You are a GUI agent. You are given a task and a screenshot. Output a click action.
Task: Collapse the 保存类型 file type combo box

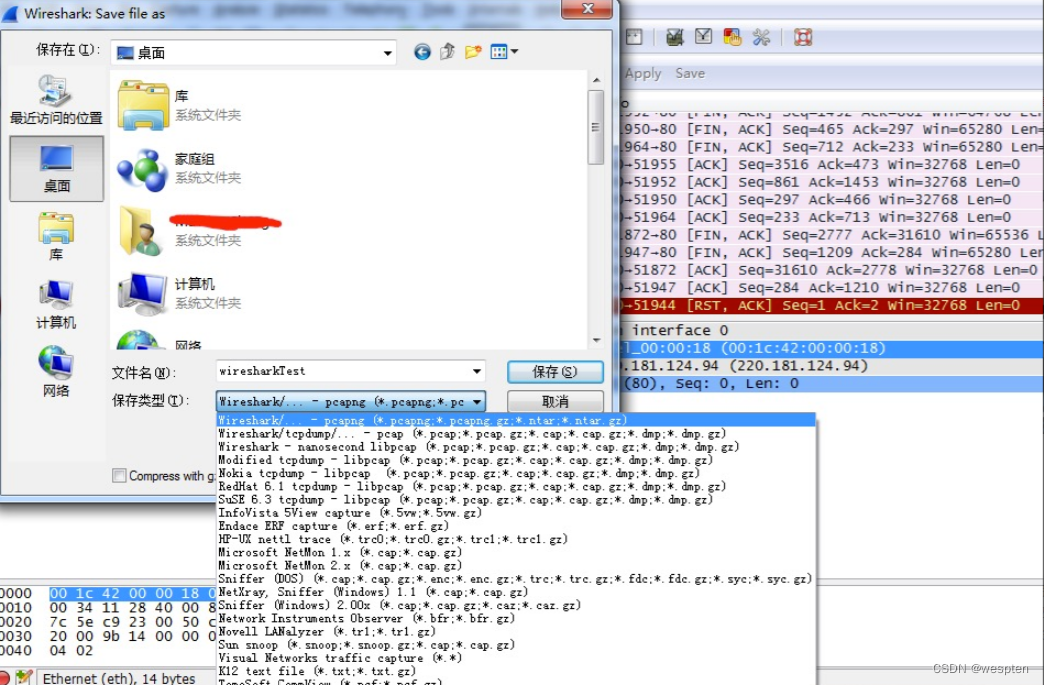pyautogui.click(x=477, y=401)
